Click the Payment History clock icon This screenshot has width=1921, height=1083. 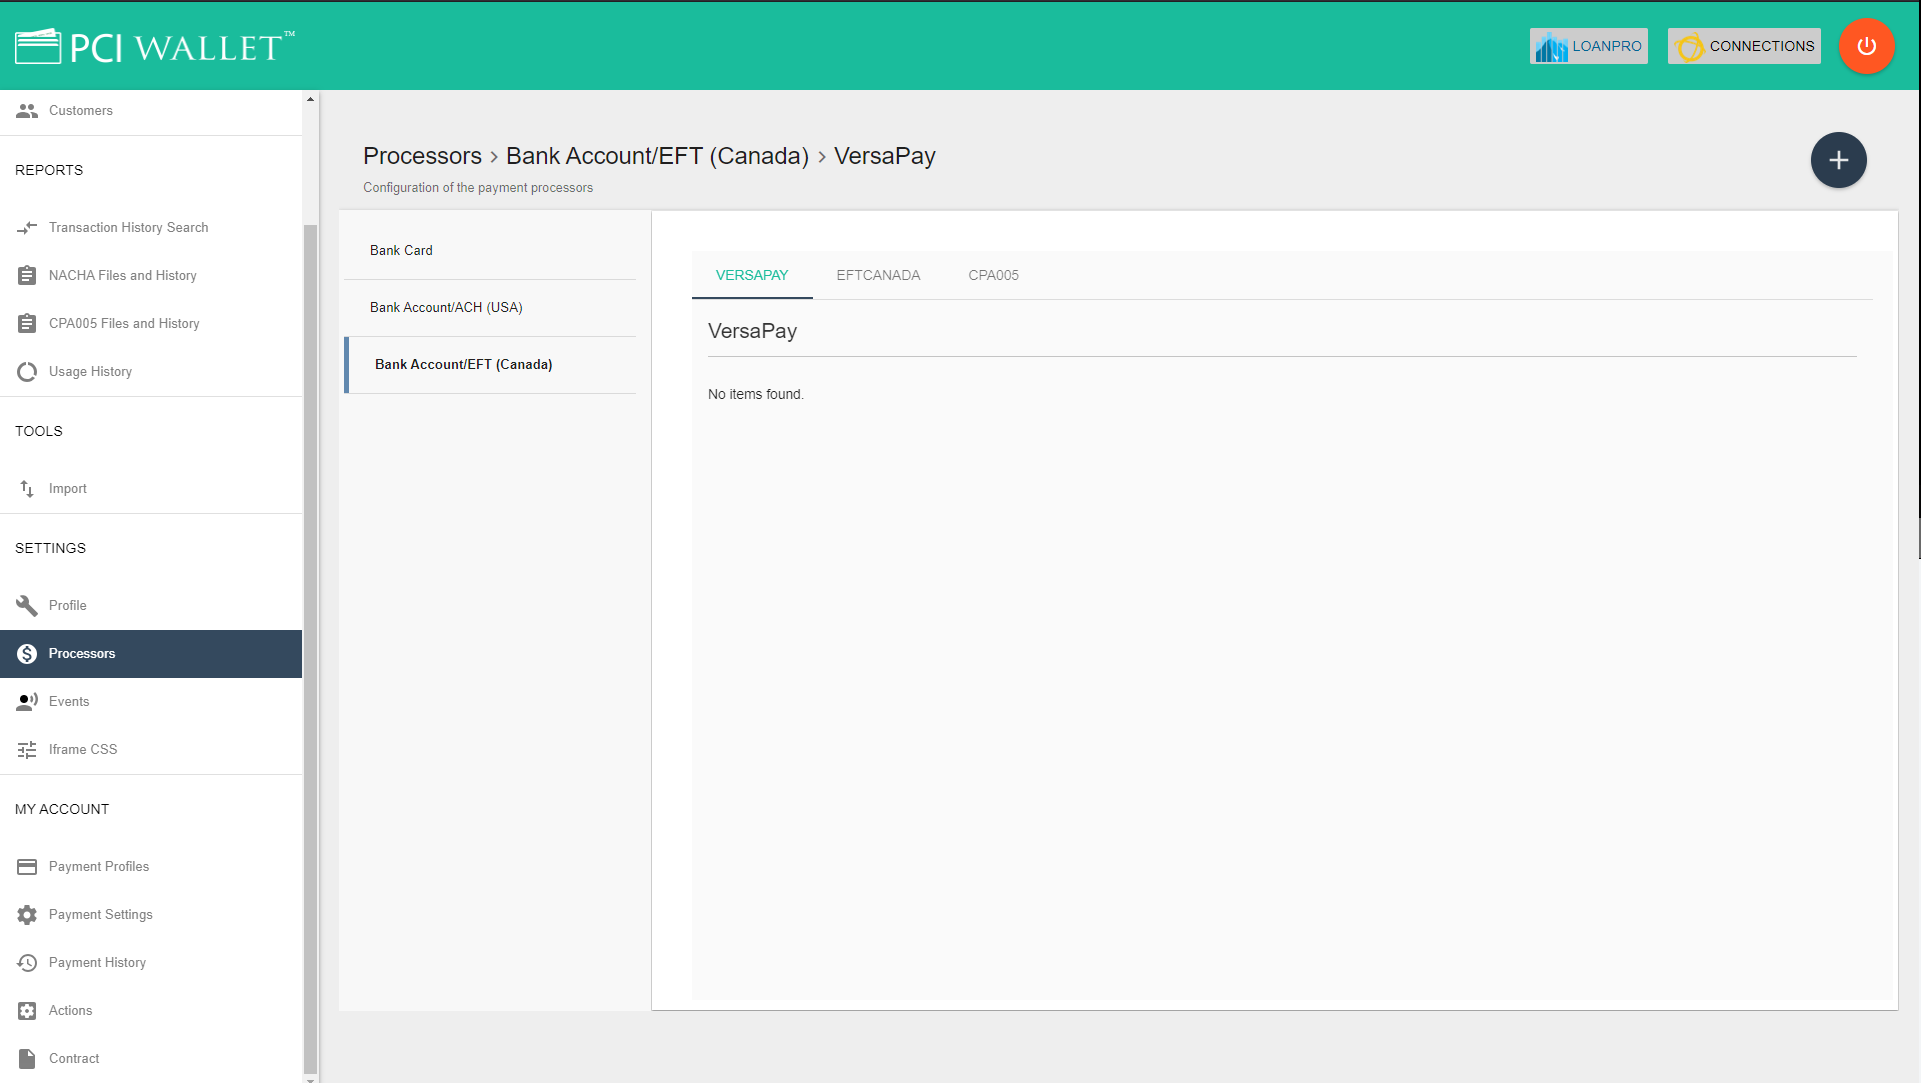(27, 963)
